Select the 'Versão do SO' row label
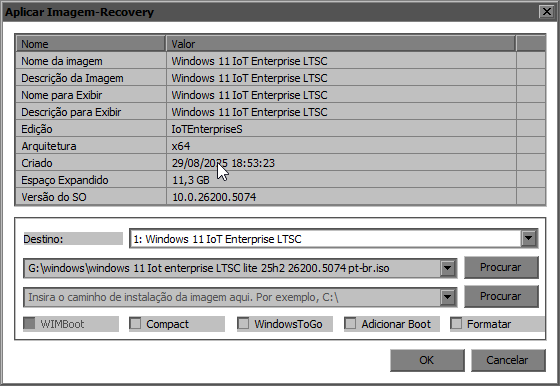560x386 pixels. [x=54, y=197]
